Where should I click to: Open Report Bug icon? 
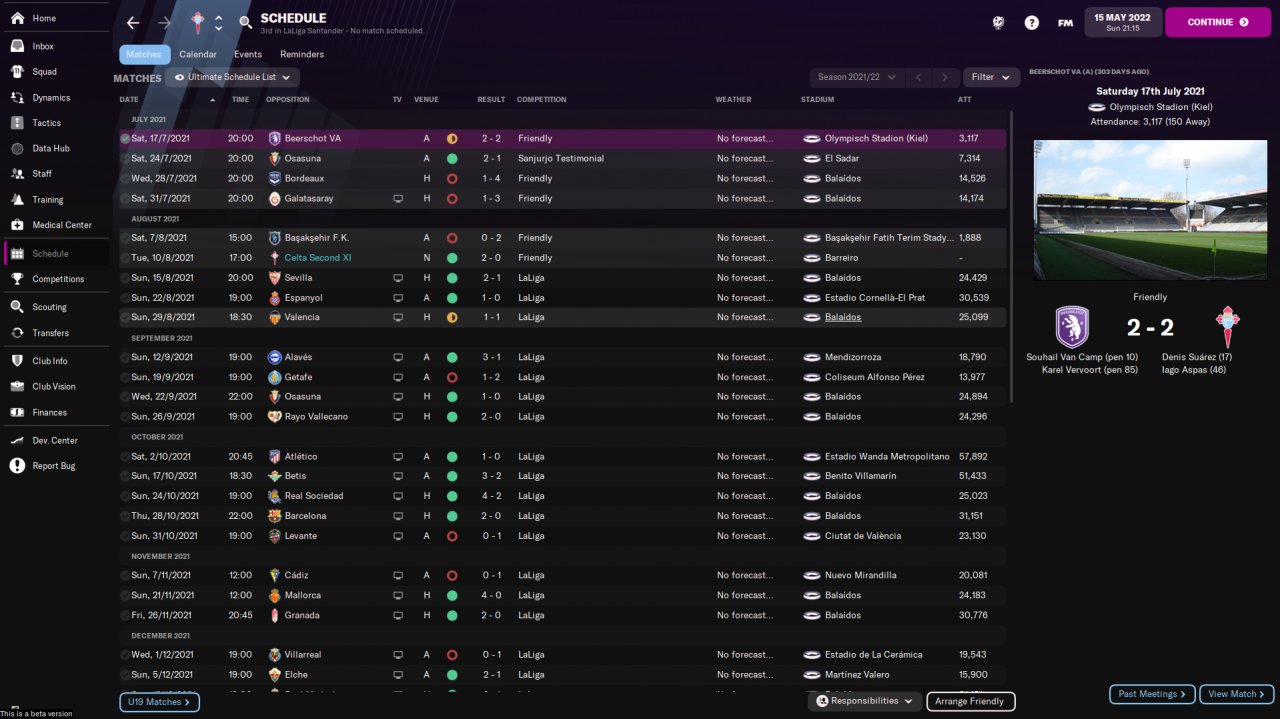click(17, 466)
